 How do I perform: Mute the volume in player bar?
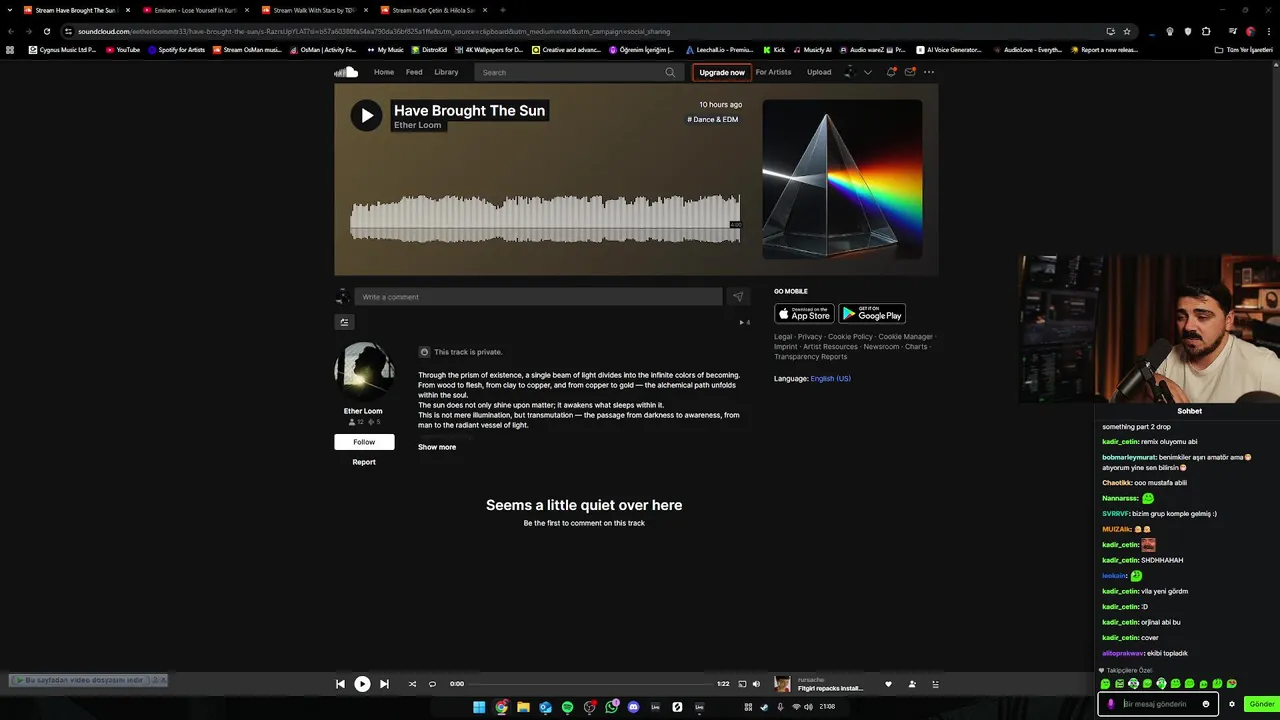pos(756,684)
